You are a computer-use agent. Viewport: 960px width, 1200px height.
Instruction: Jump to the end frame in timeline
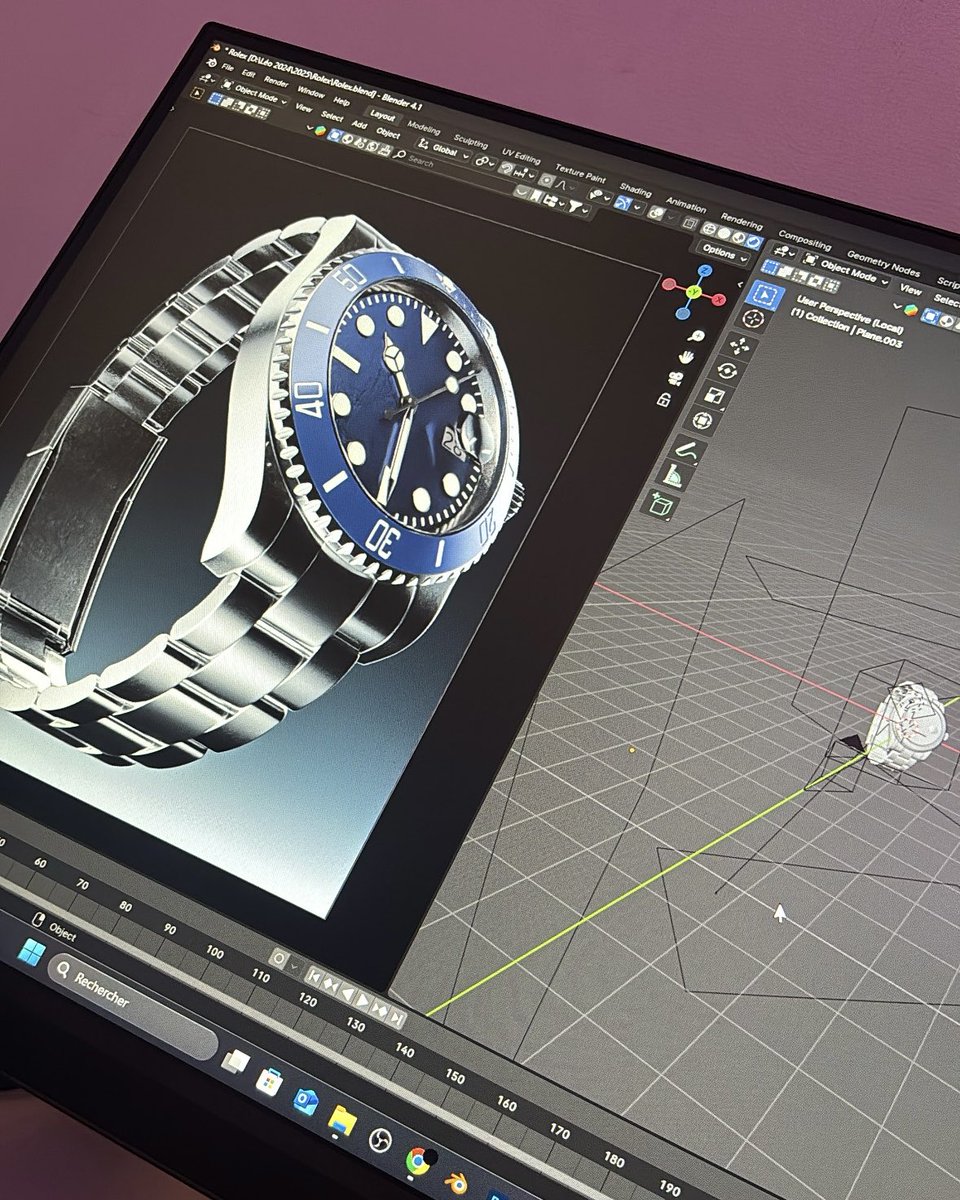point(397,1017)
